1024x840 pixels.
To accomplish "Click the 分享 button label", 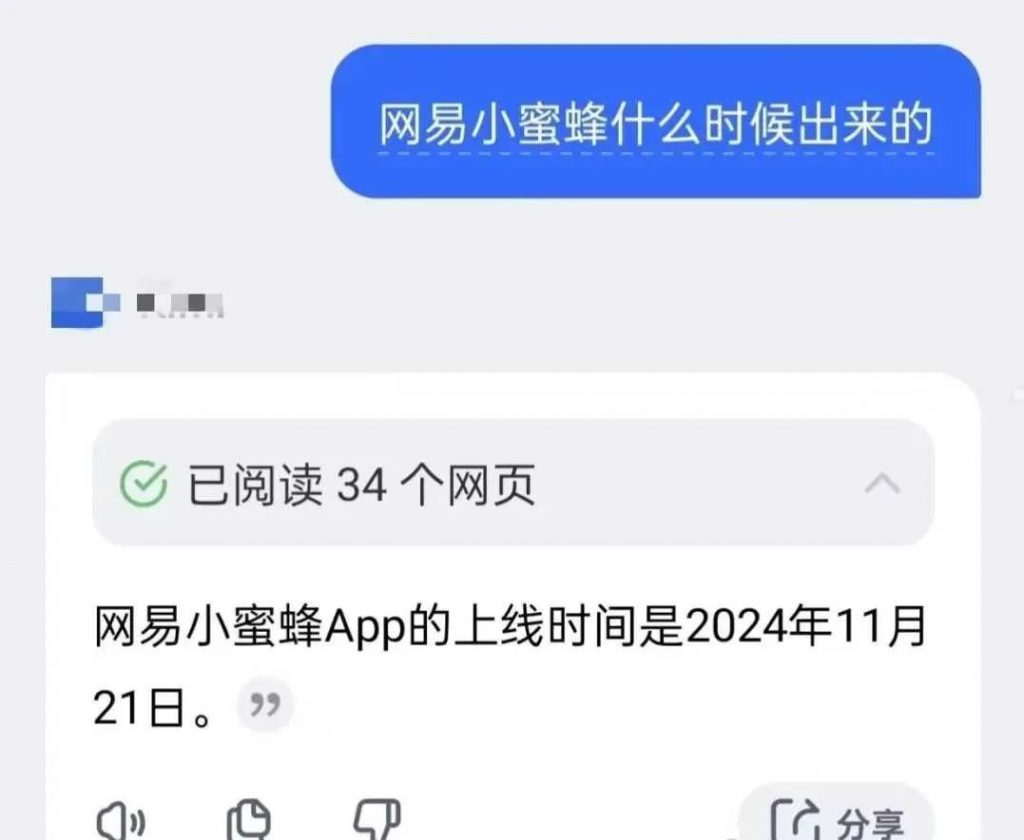I will click(x=871, y=823).
